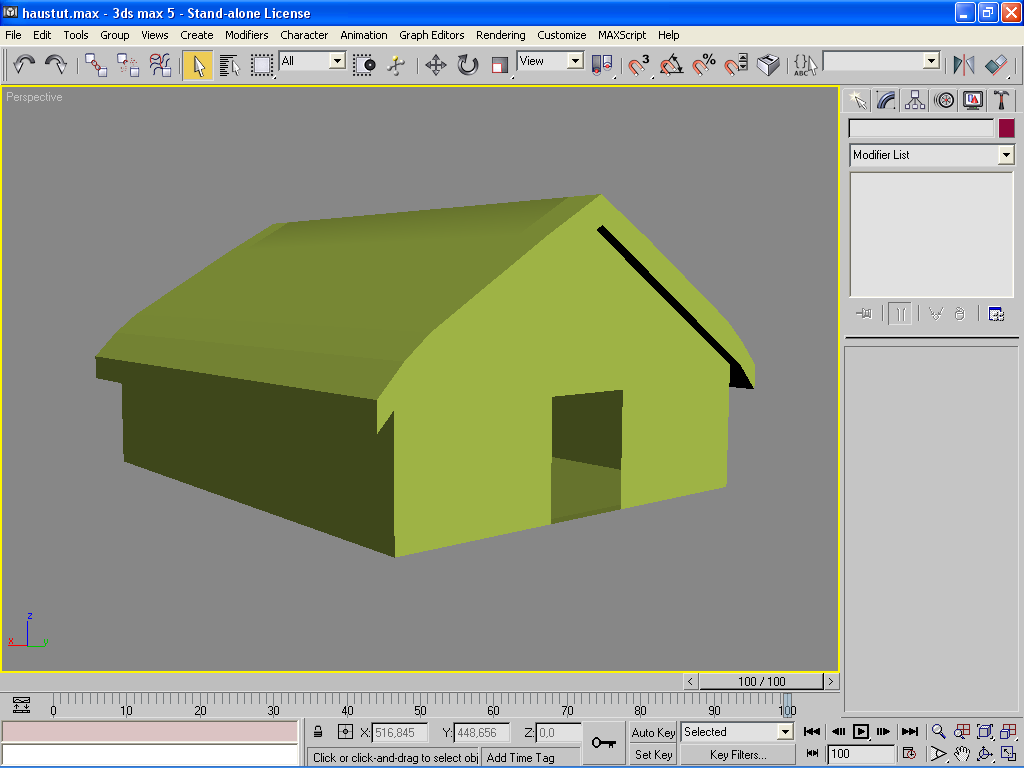Screen dimensions: 1024x768
Task: Switch to the Utilities hammer tab
Action: (1001, 100)
